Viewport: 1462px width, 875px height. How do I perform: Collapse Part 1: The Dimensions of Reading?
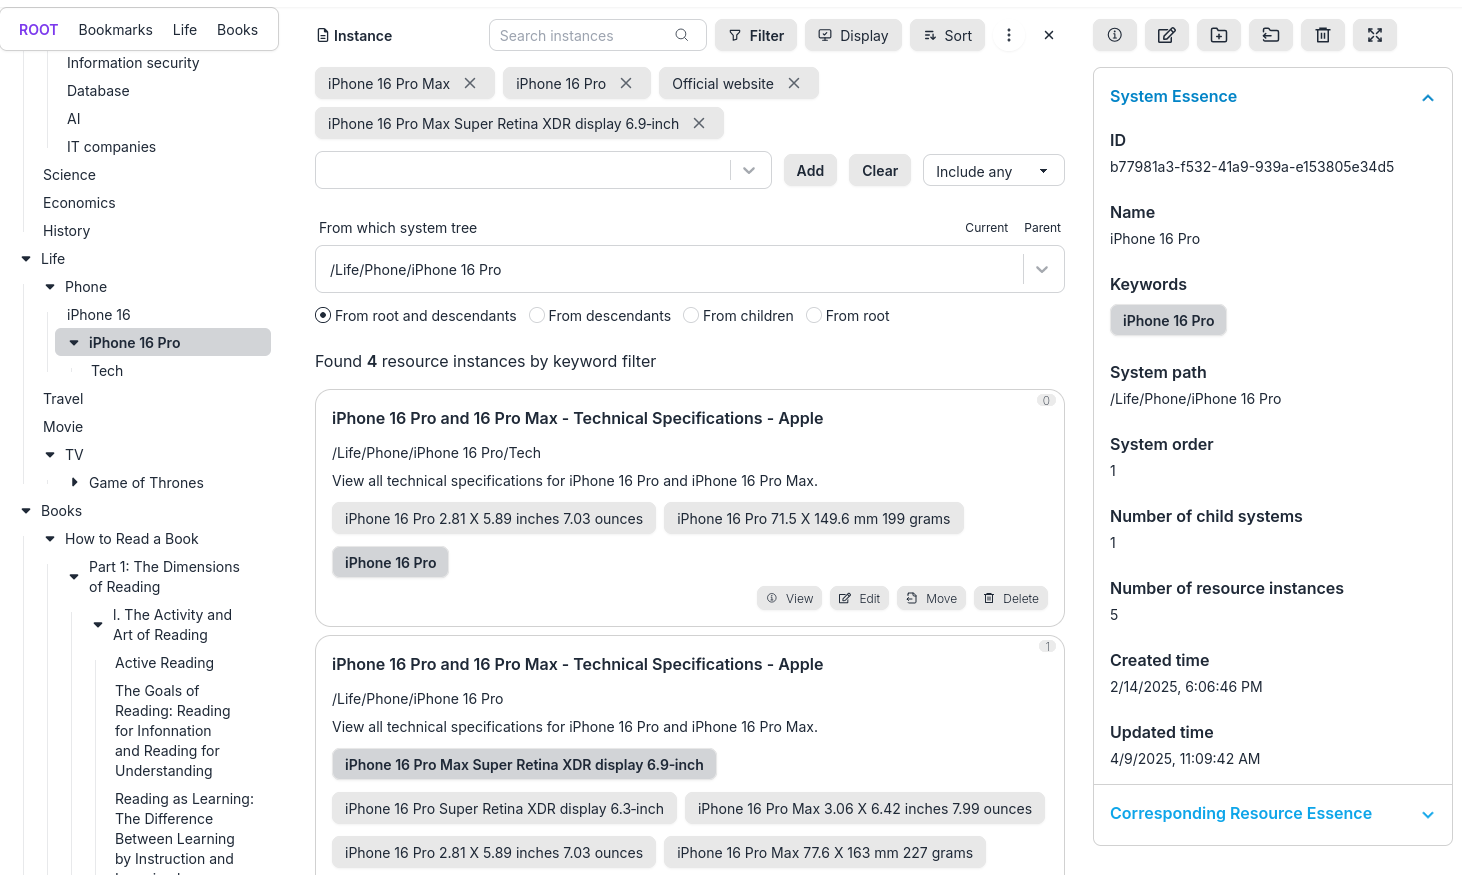(74, 577)
